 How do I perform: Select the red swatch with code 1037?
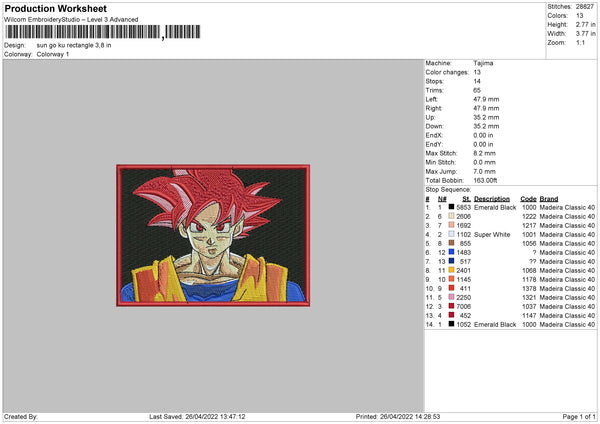(x=452, y=306)
